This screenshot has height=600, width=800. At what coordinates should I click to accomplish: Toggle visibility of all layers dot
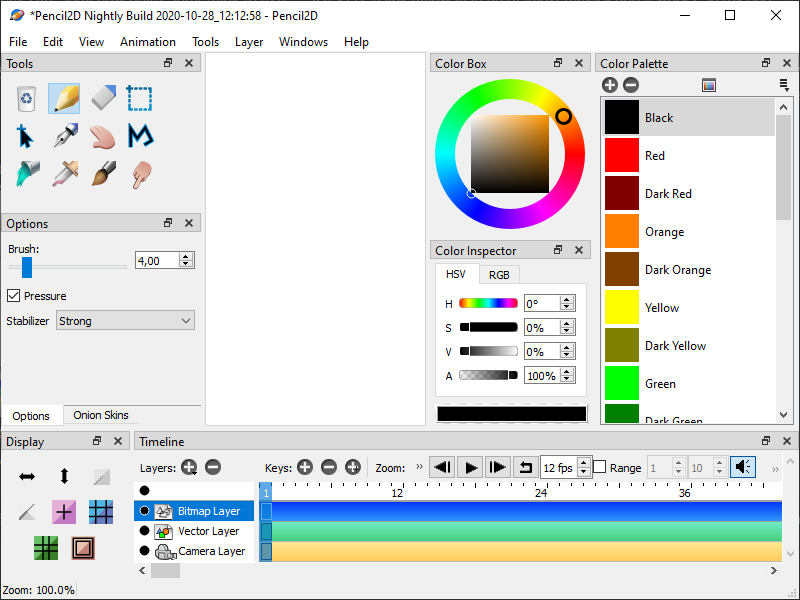[144, 490]
